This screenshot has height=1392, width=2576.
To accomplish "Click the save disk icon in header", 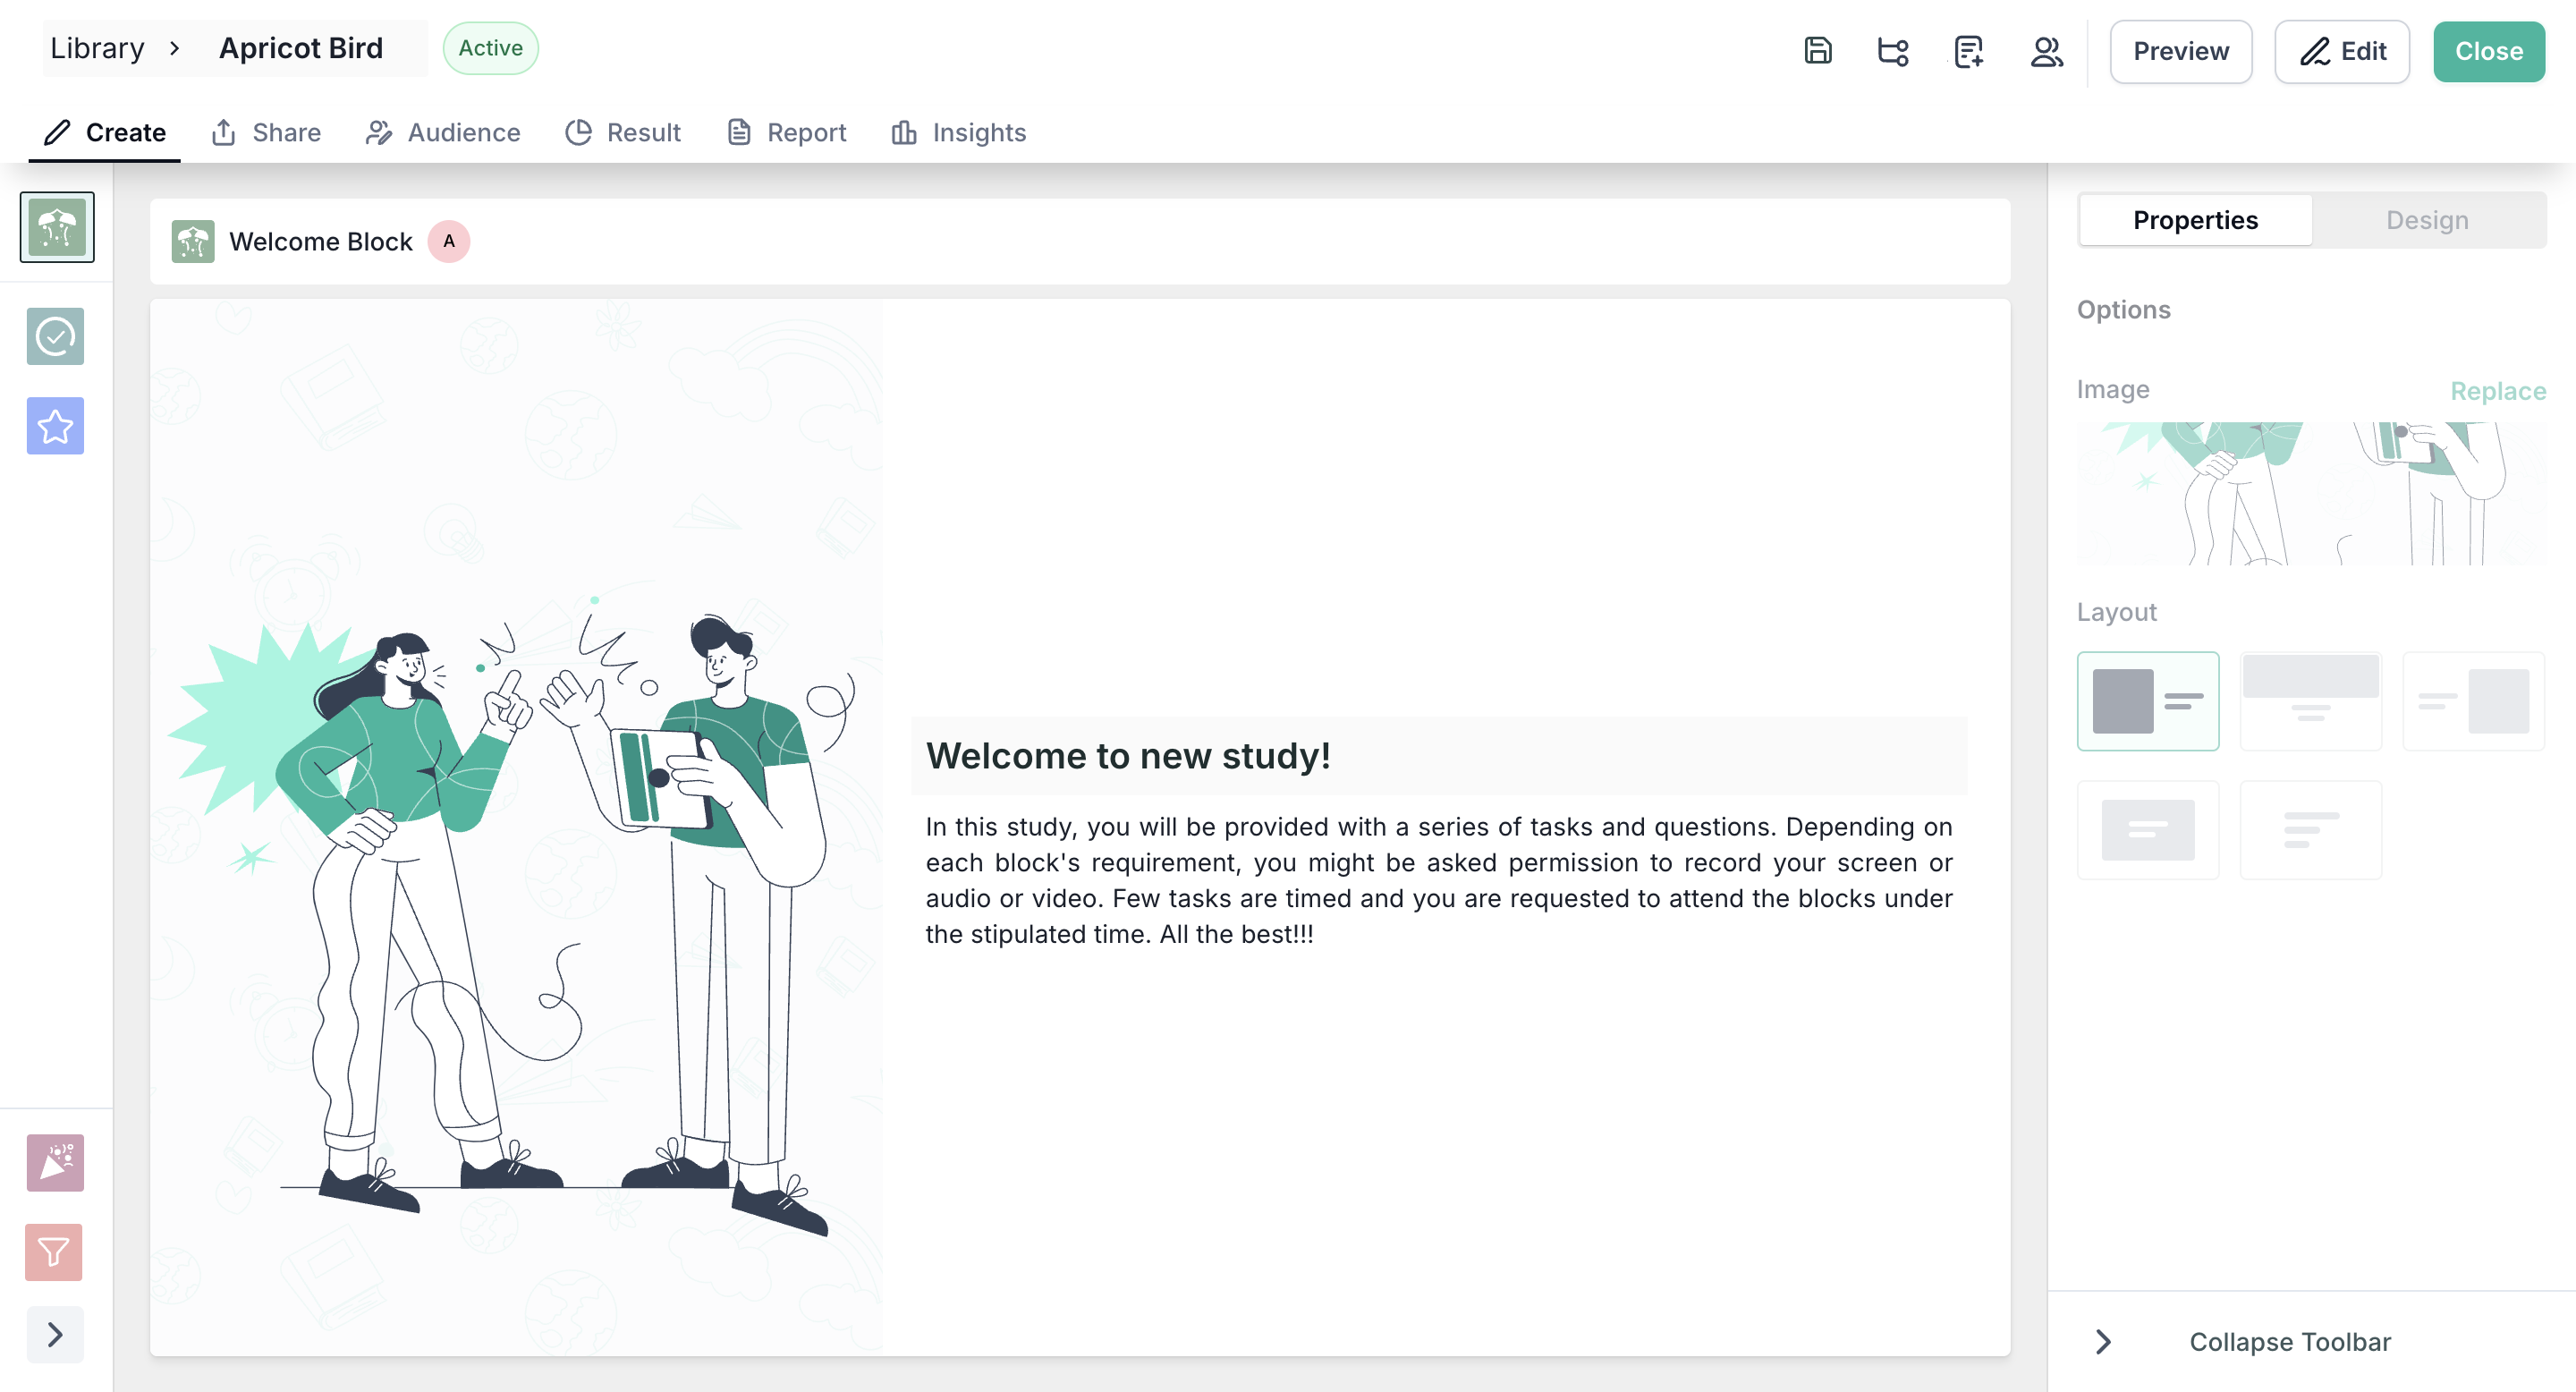I will pyautogui.click(x=1817, y=51).
